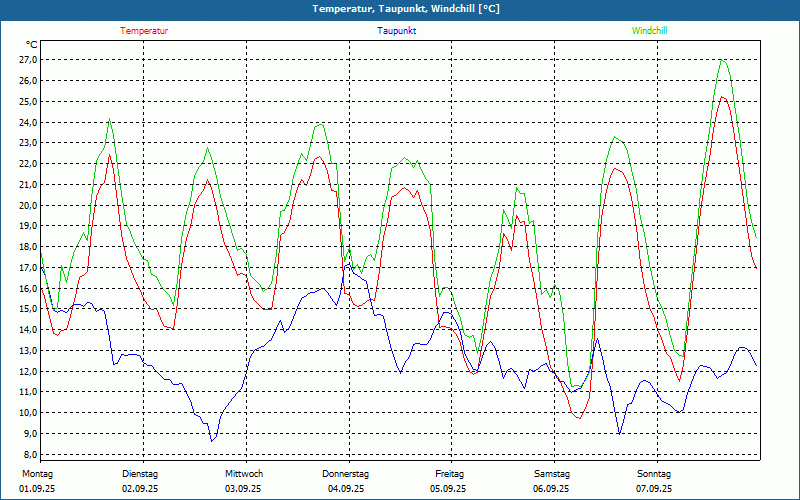This screenshot has height=500, width=800.
Task: Click the °C unit label above the axis
Action: pyautogui.click(x=32, y=45)
